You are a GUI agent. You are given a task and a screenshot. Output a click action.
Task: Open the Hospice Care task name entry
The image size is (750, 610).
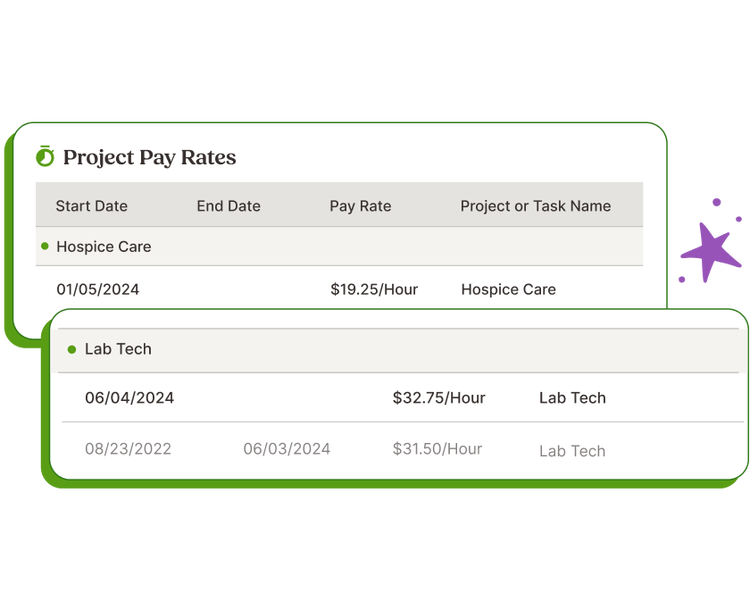point(508,289)
